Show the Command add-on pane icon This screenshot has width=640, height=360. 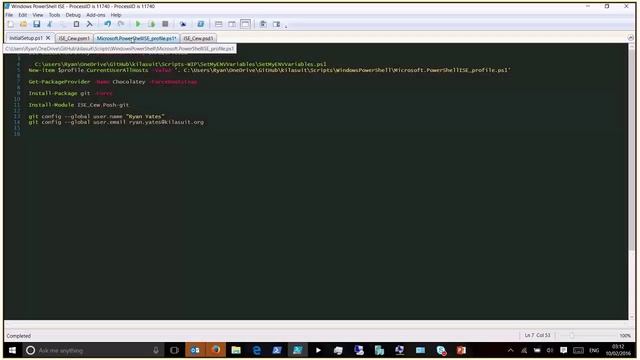(x=276, y=24)
